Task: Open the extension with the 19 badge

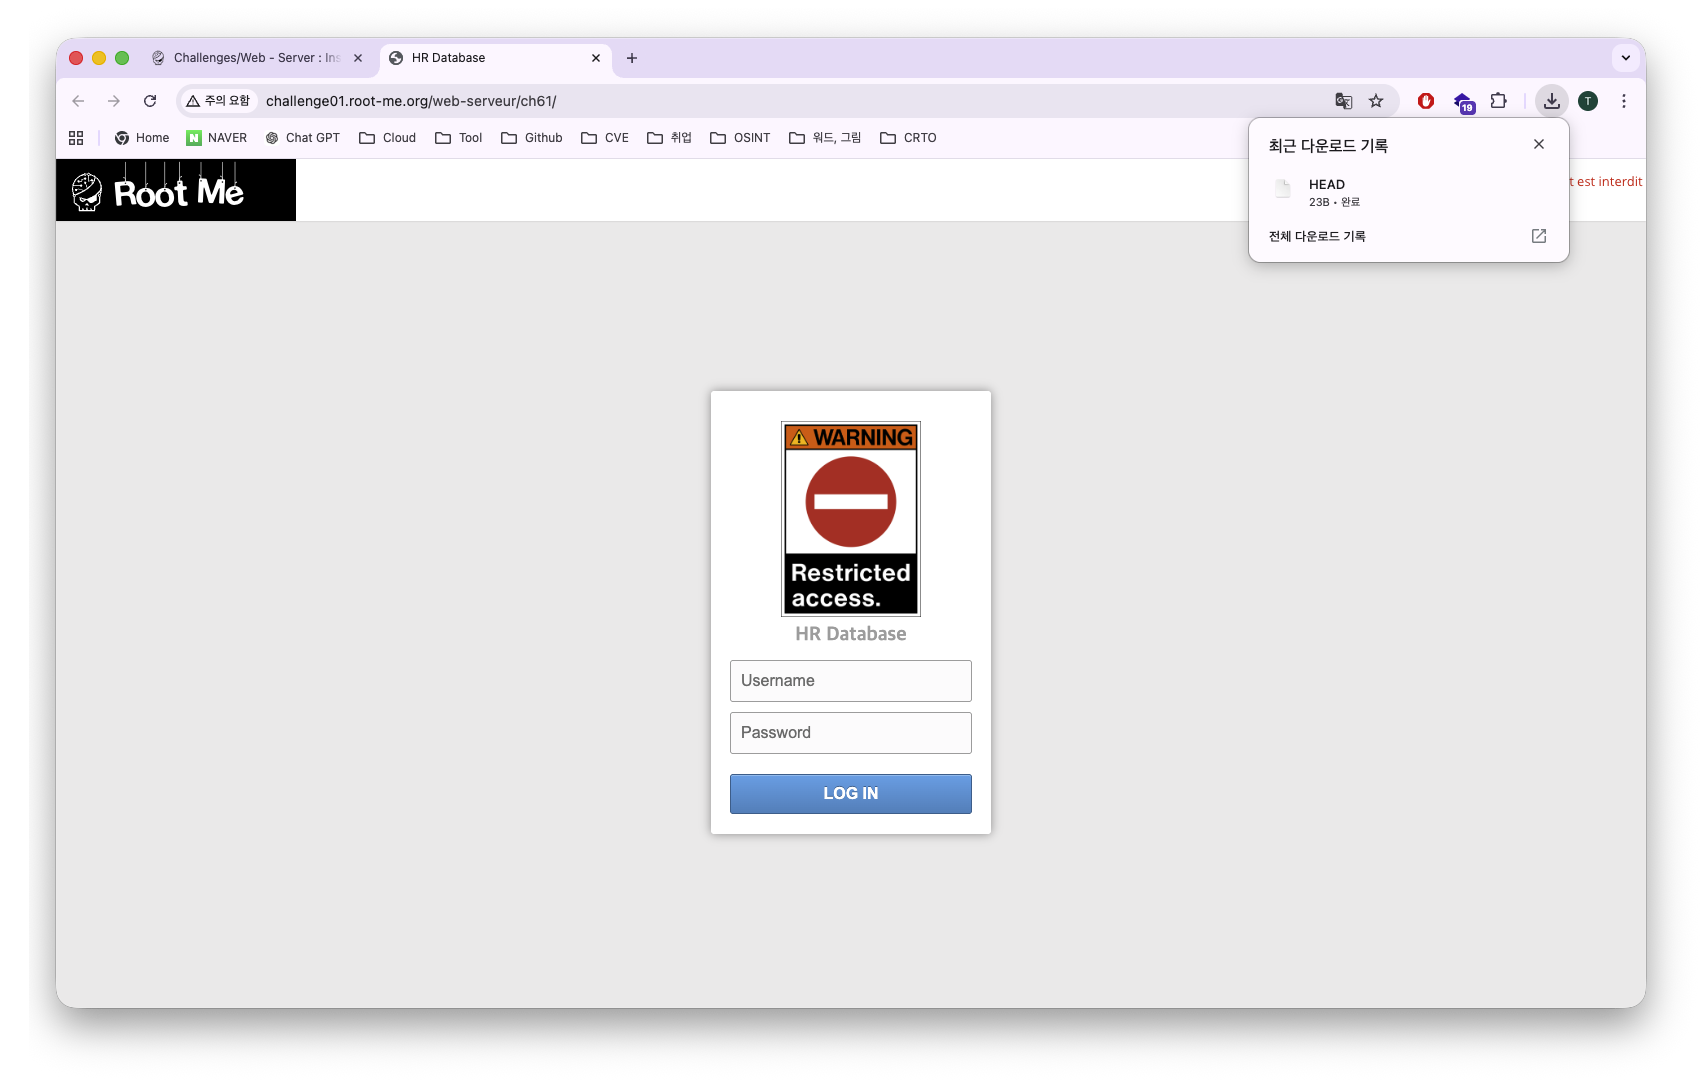Action: pos(1464,102)
